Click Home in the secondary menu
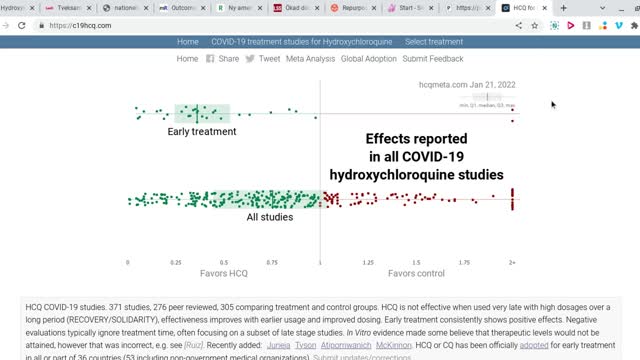 [187, 59]
